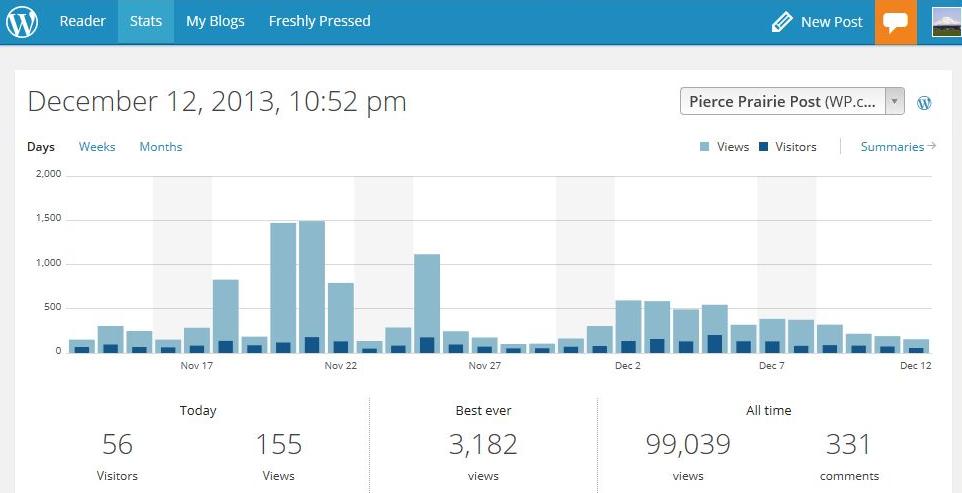Select the Stats tab in header
Image resolution: width=962 pixels, height=493 pixels.
click(146, 21)
